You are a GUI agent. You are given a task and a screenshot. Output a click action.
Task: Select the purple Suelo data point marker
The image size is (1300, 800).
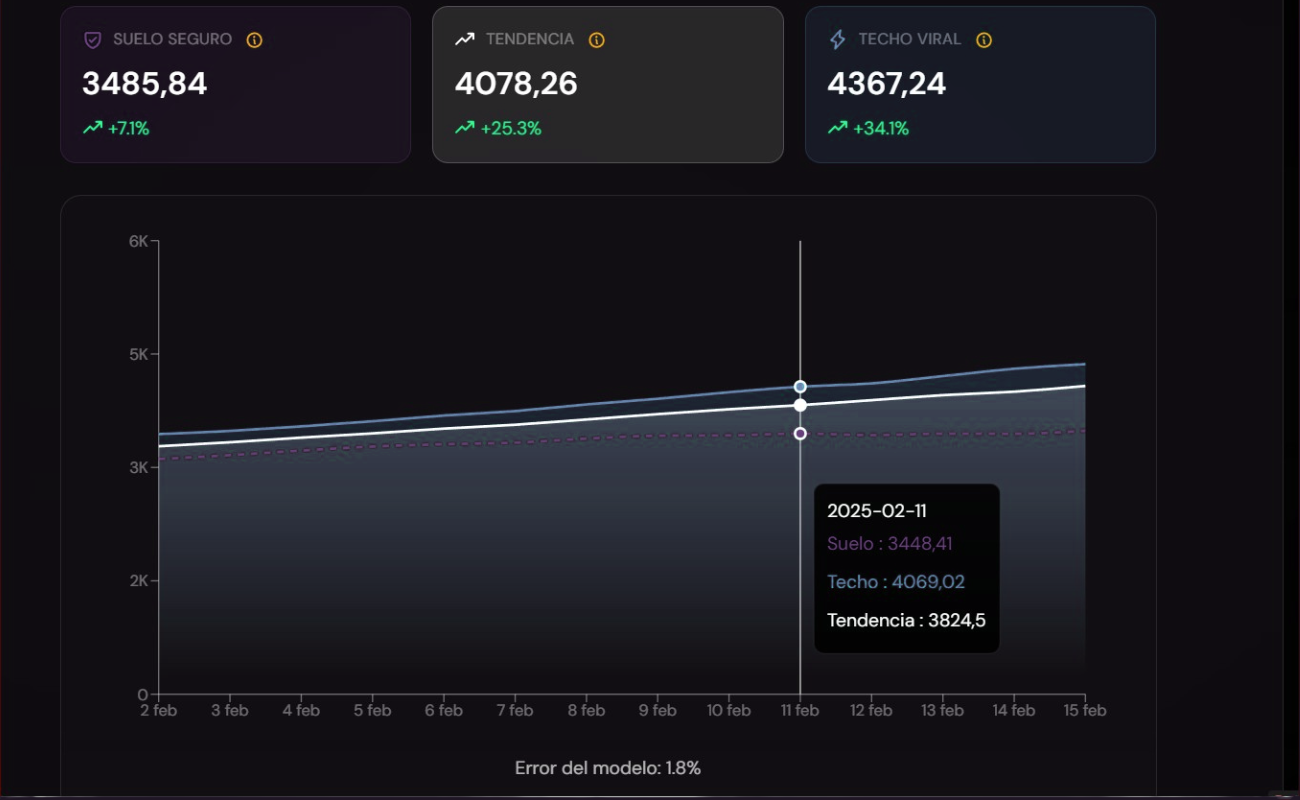799,432
